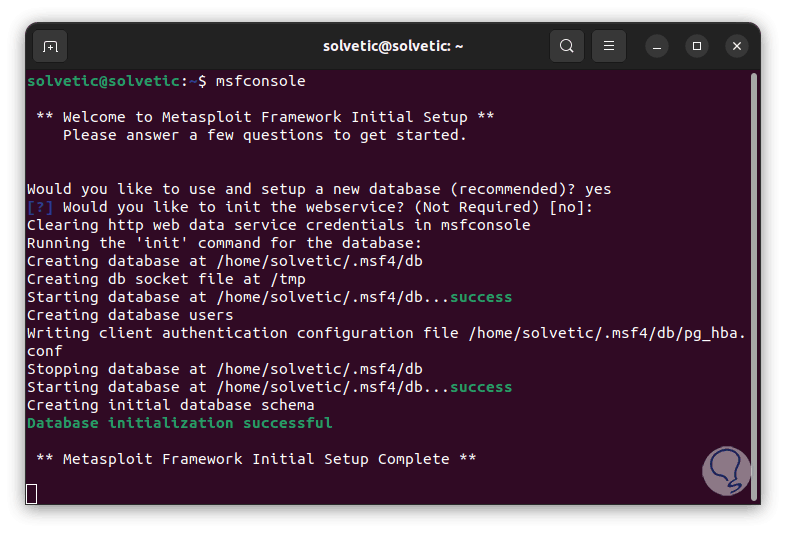Click the blue [?] prompt marker

(41, 207)
